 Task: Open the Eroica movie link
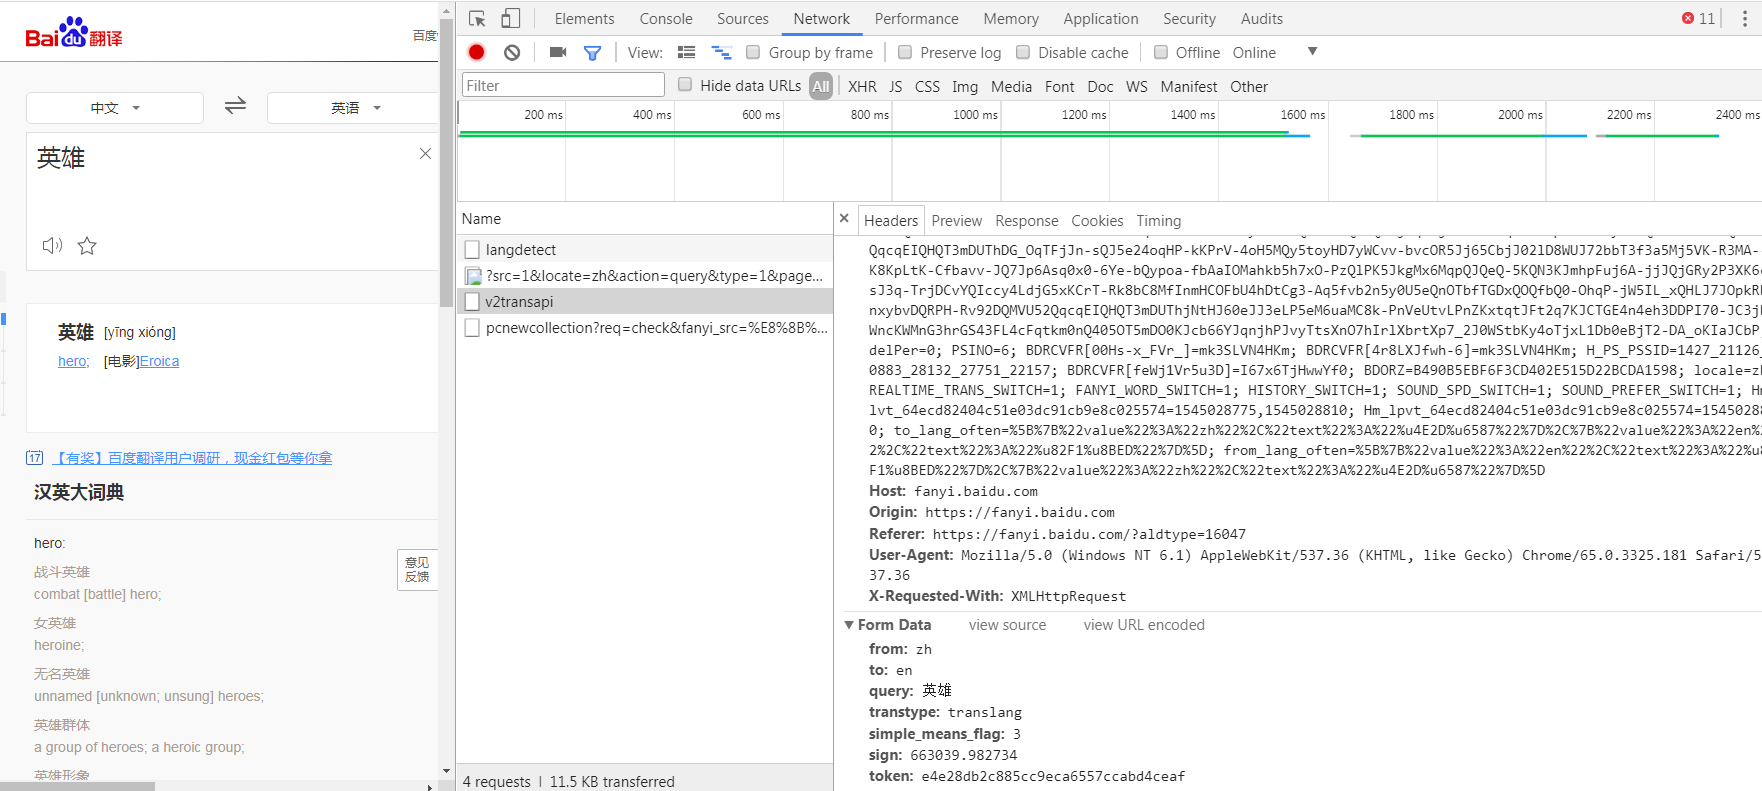(x=159, y=361)
